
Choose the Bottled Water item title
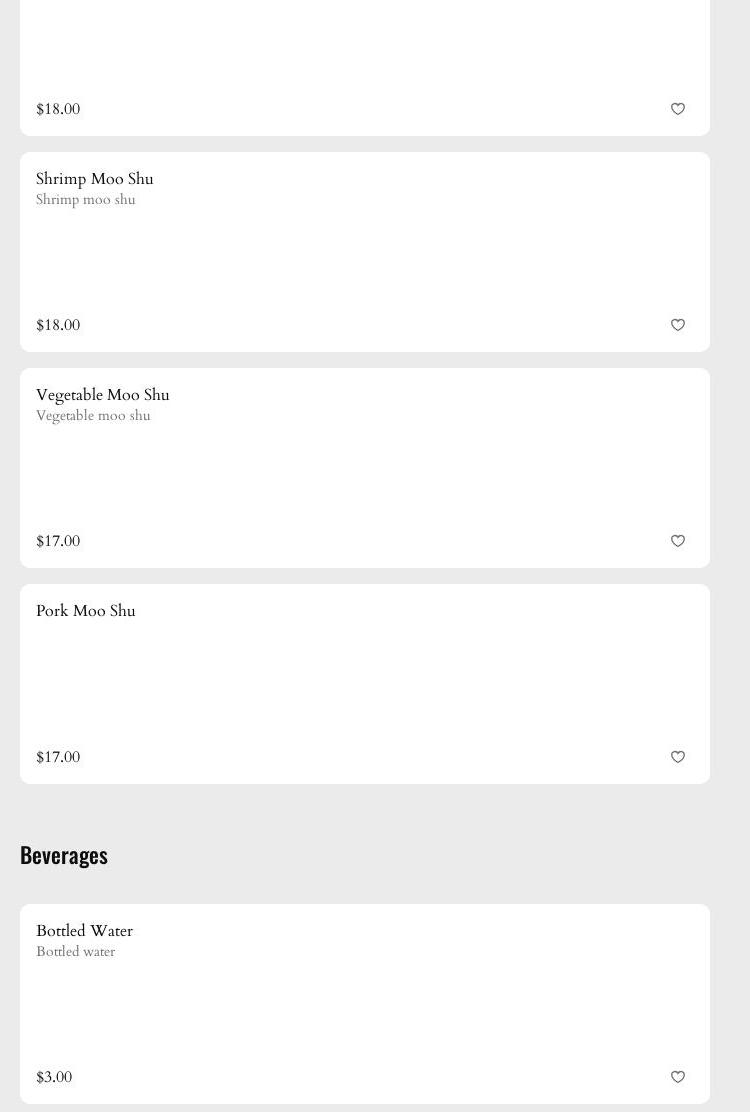pos(85,931)
